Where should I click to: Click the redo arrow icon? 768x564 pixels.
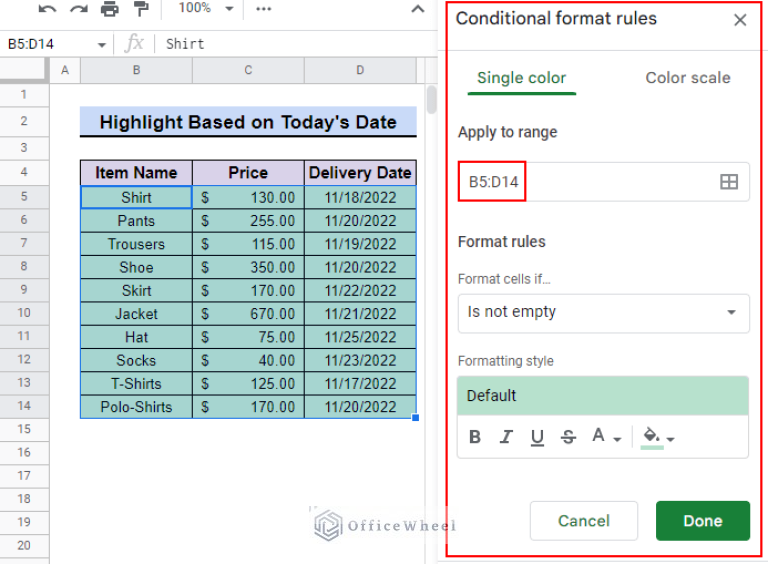(78, 9)
